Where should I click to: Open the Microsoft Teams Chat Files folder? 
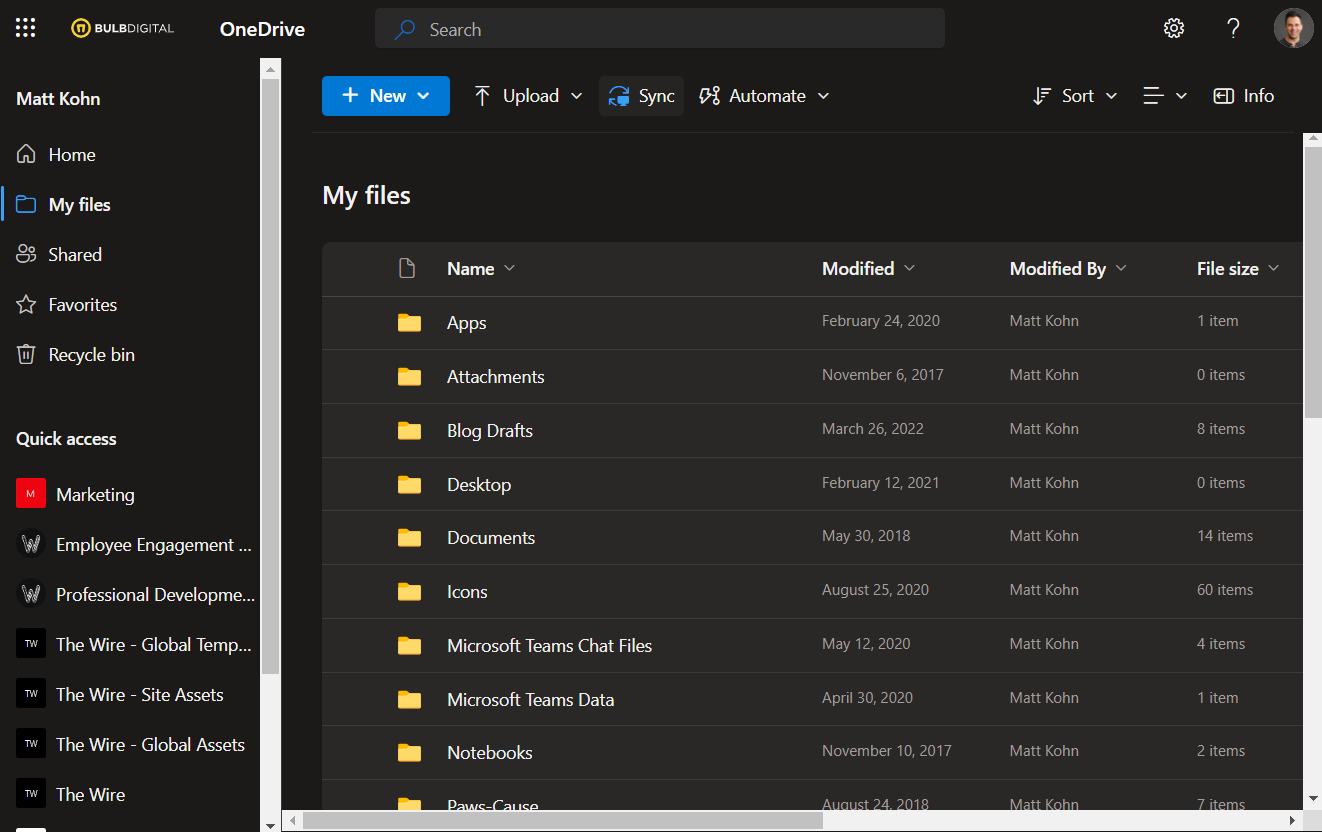pyautogui.click(x=550, y=645)
